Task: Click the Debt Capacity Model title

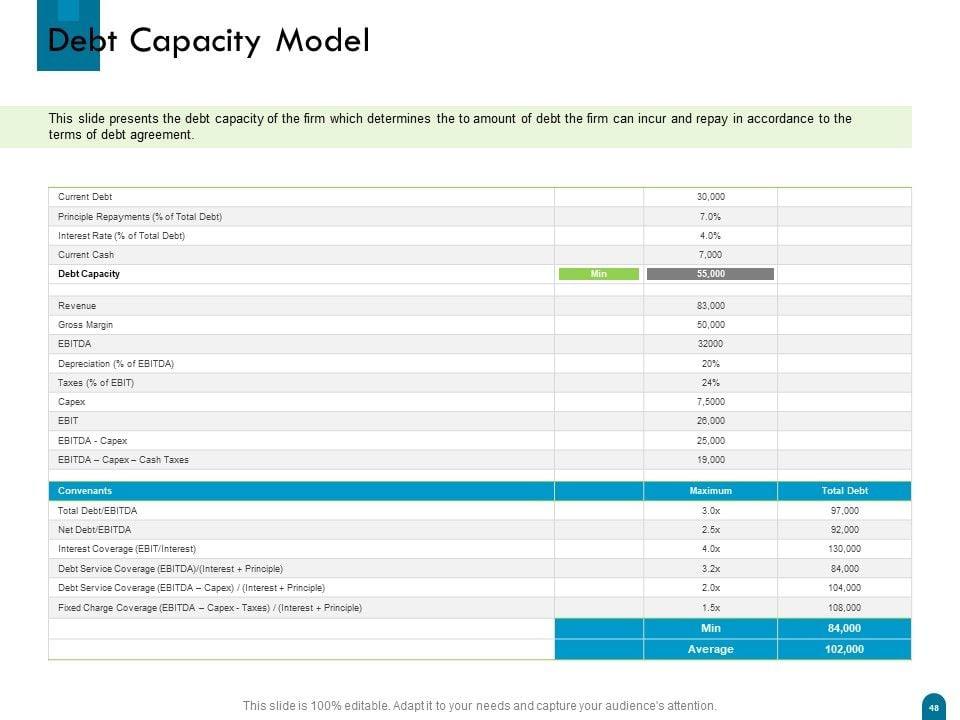Action: click(209, 41)
